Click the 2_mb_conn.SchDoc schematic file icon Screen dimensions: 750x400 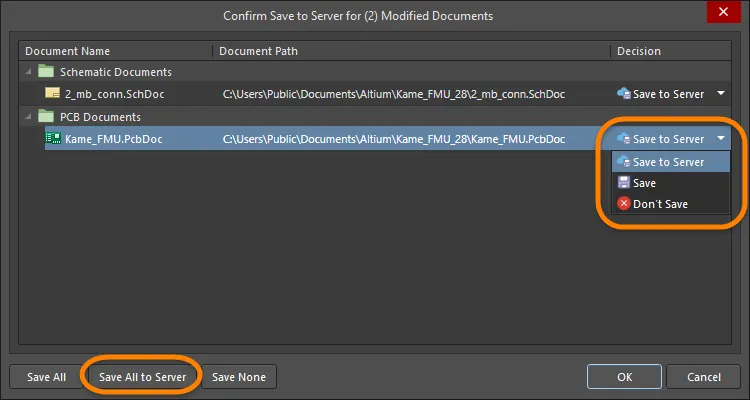(x=53, y=93)
